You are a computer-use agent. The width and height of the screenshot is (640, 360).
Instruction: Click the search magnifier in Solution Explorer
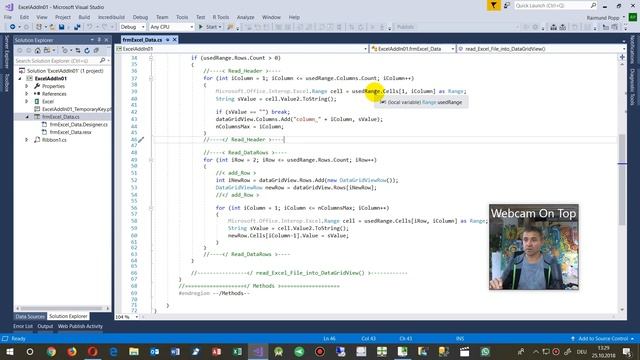pyautogui.click(x=102, y=61)
